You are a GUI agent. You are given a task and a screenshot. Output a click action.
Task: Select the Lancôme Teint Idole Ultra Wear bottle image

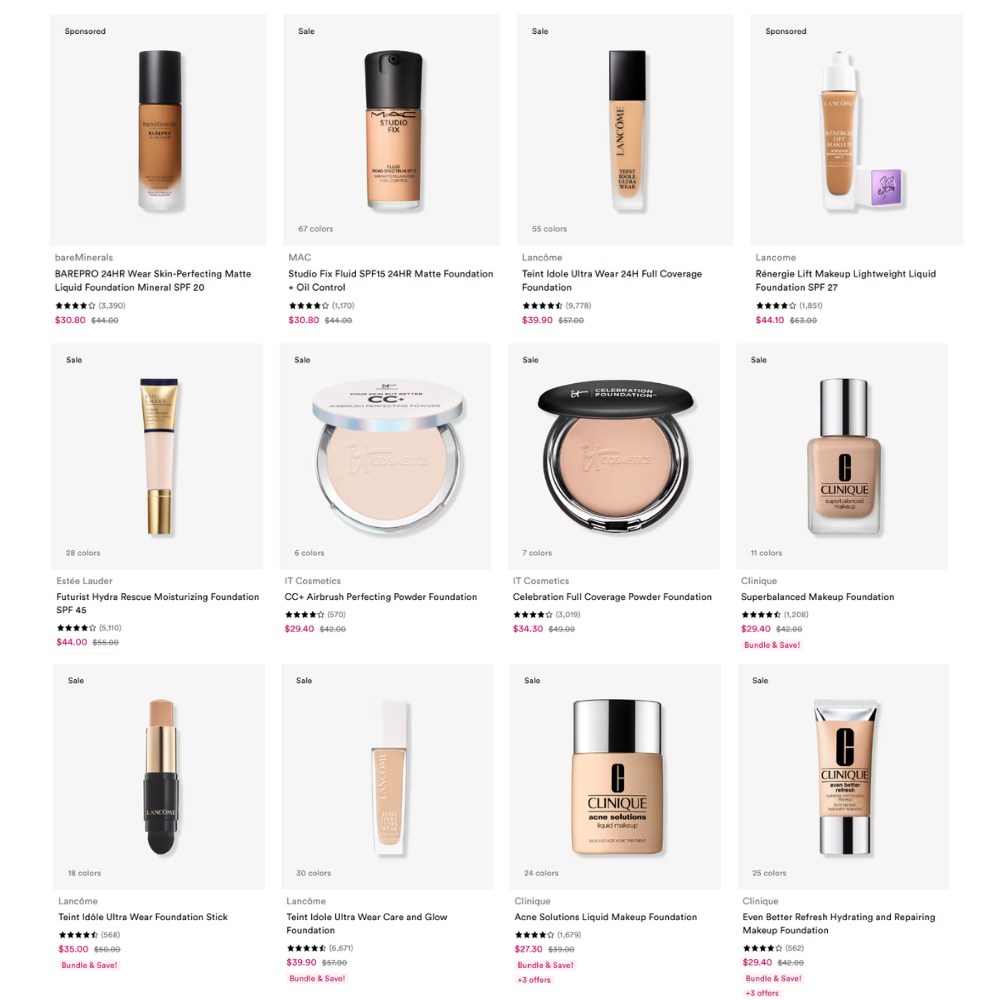click(627, 131)
